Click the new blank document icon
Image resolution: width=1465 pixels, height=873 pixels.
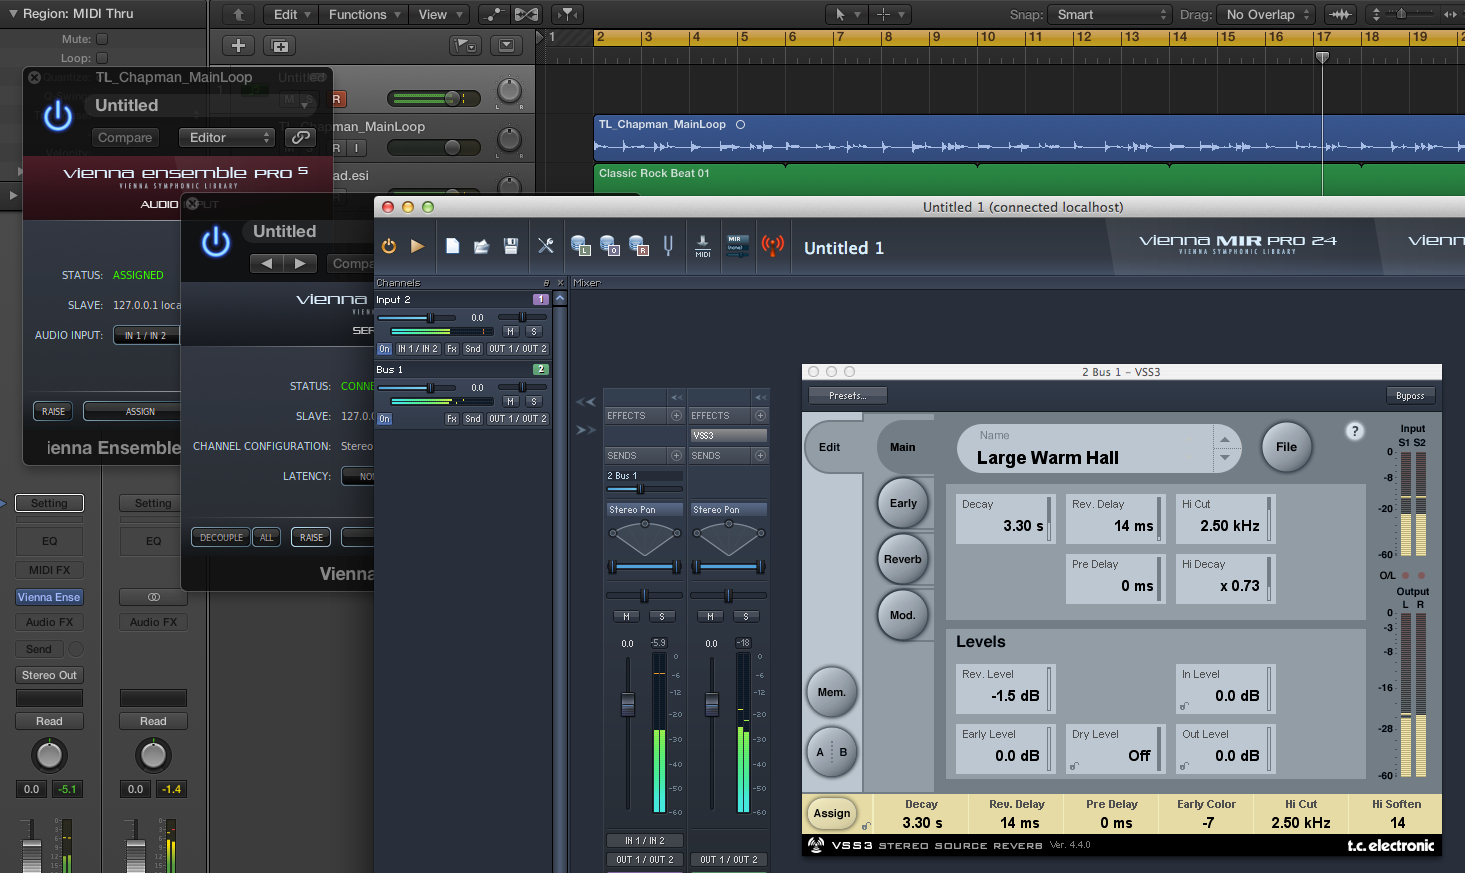pyautogui.click(x=453, y=246)
